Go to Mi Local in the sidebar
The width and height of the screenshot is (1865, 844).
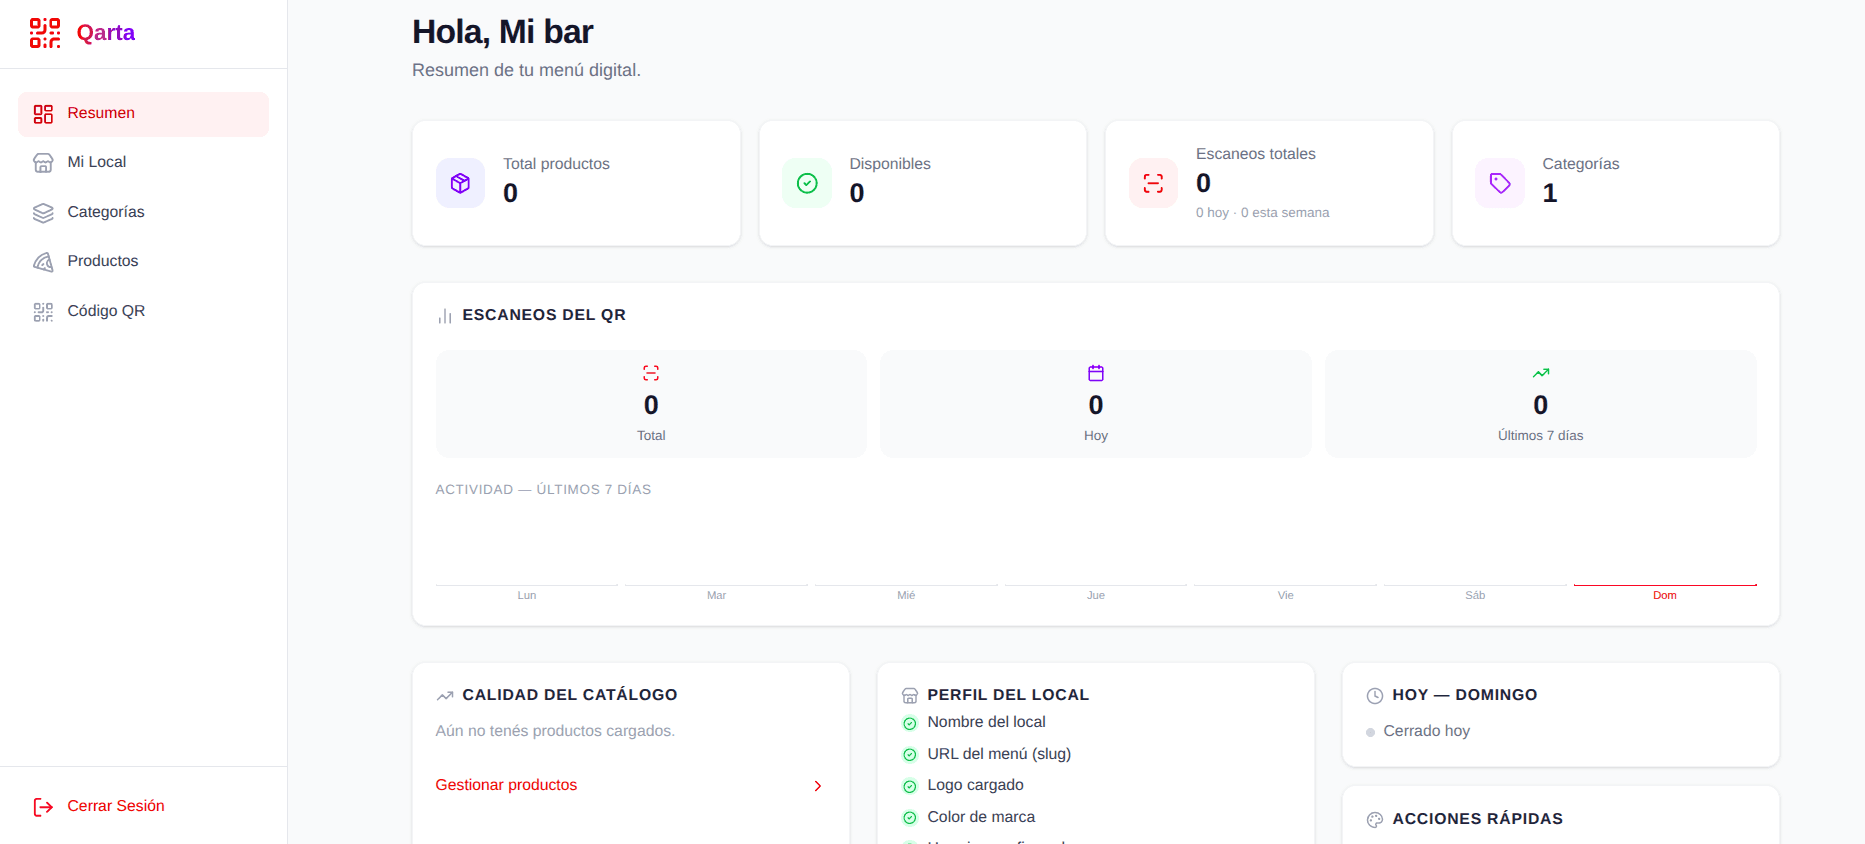pyautogui.click(x=143, y=163)
